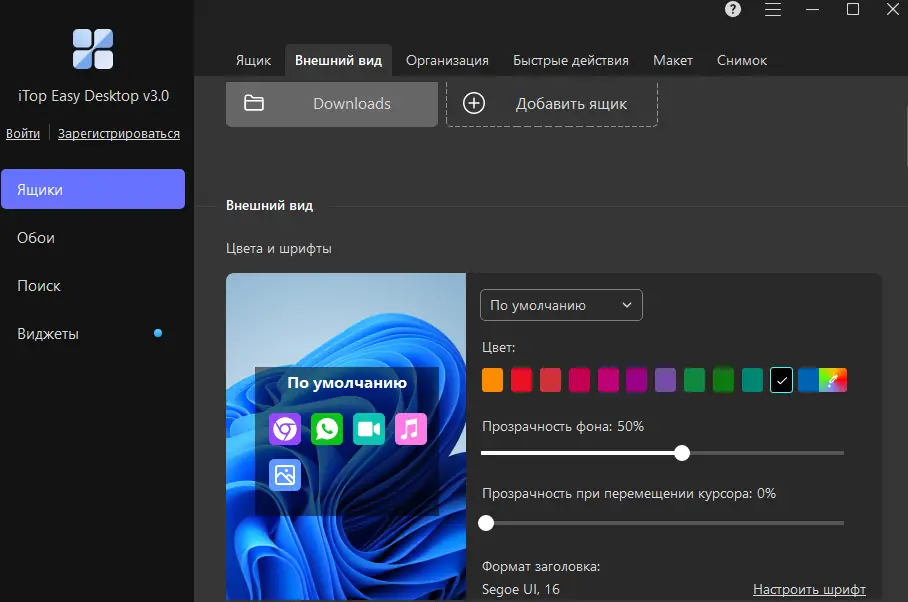908x602 pixels.
Task: Expand the По умолчанию theme dropdown
Action: [561, 305]
